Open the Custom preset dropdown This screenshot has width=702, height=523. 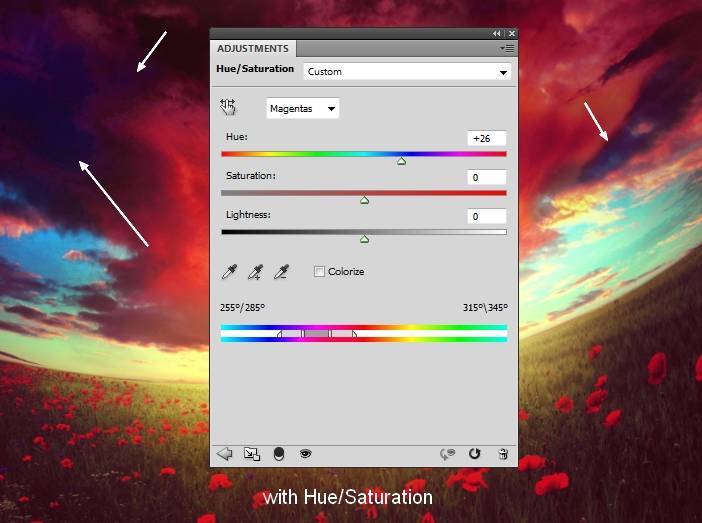coord(407,72)
